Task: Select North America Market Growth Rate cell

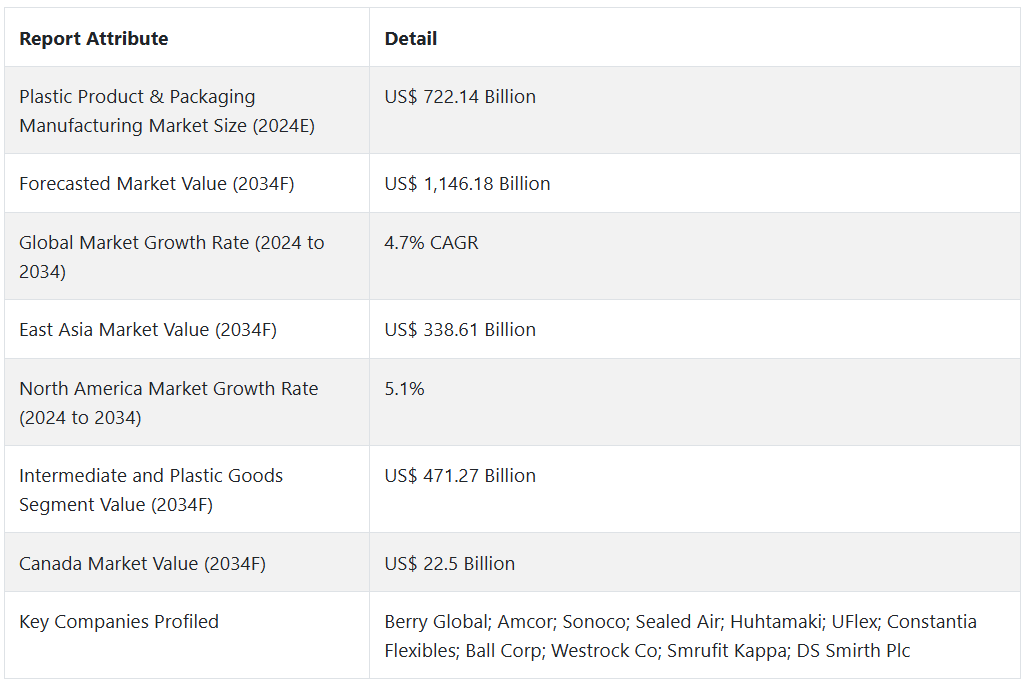Action: coord(168,403)
